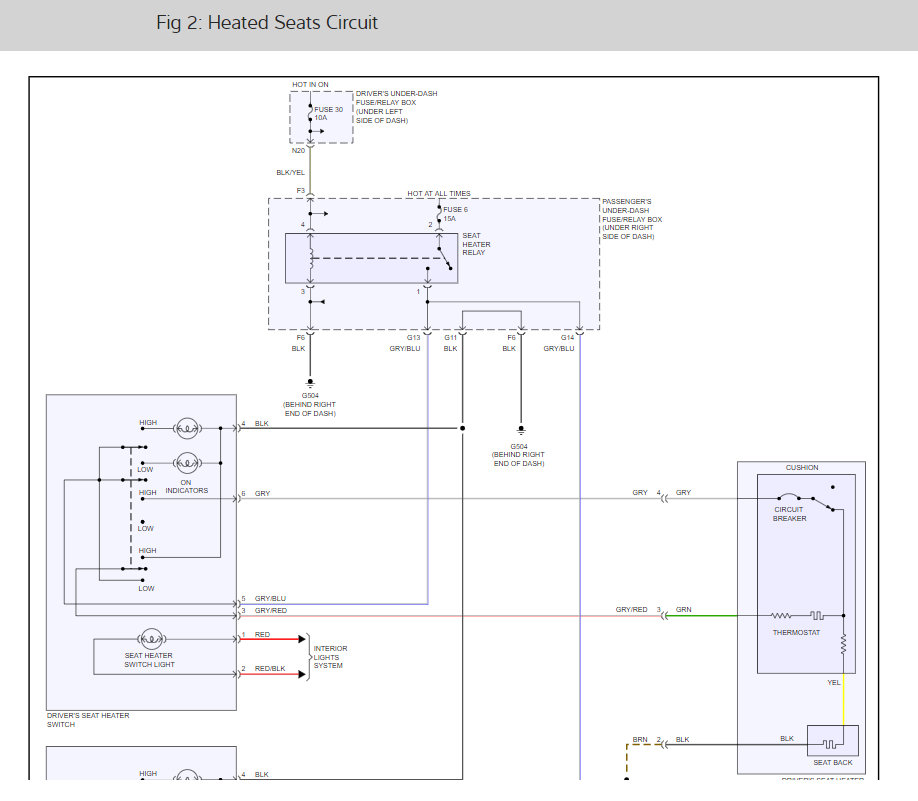
Task: Select the 'ON INDICATORS' label
Action: [186, 487]
